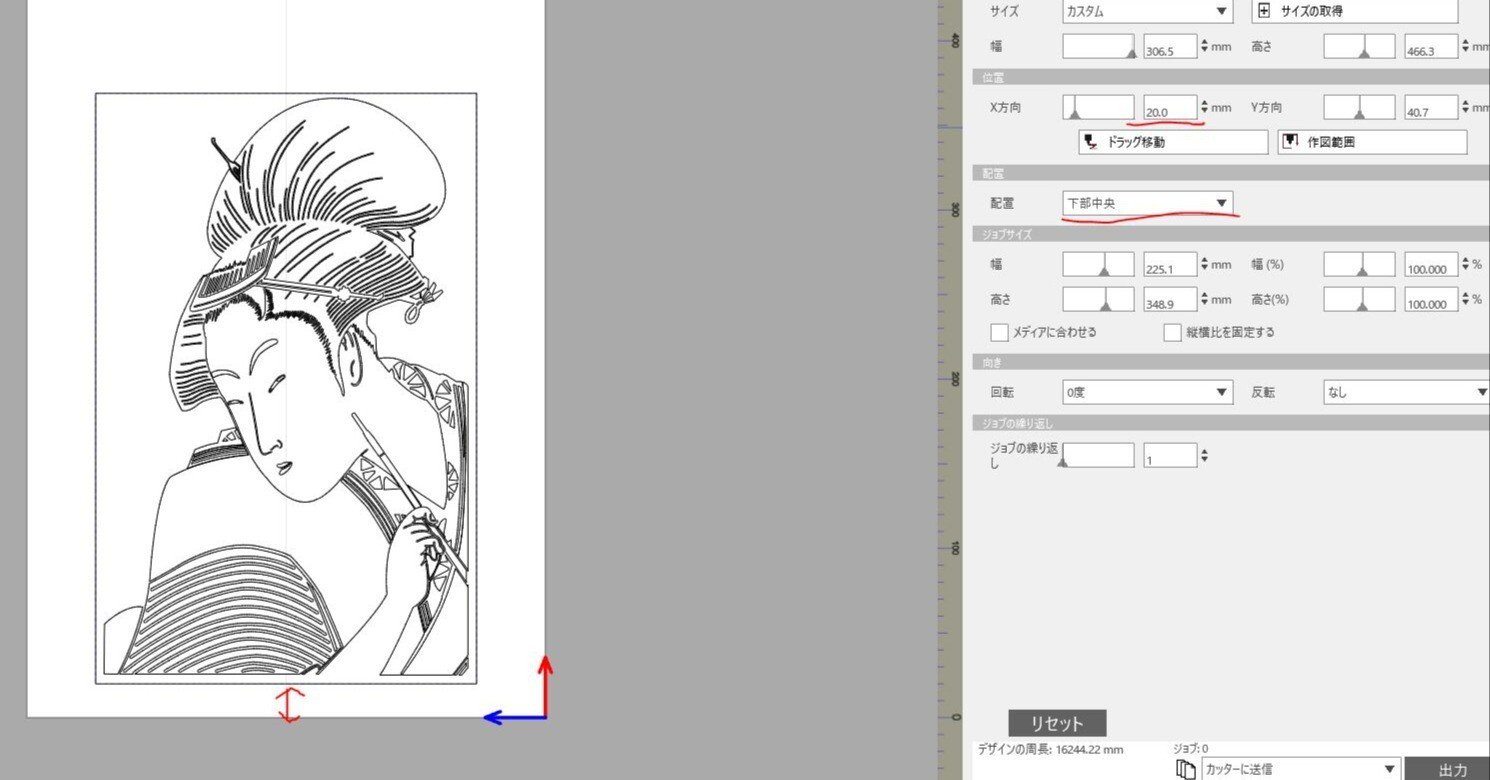
Task: Click the 高さ(%) stepper arrows
Action: (x=1465, y=300)
